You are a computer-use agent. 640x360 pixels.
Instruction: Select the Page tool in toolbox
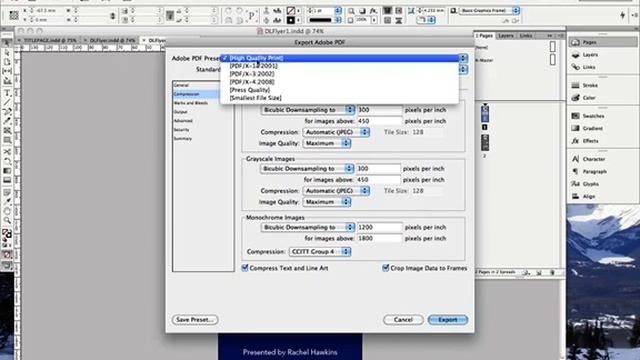tap(7, 62)
